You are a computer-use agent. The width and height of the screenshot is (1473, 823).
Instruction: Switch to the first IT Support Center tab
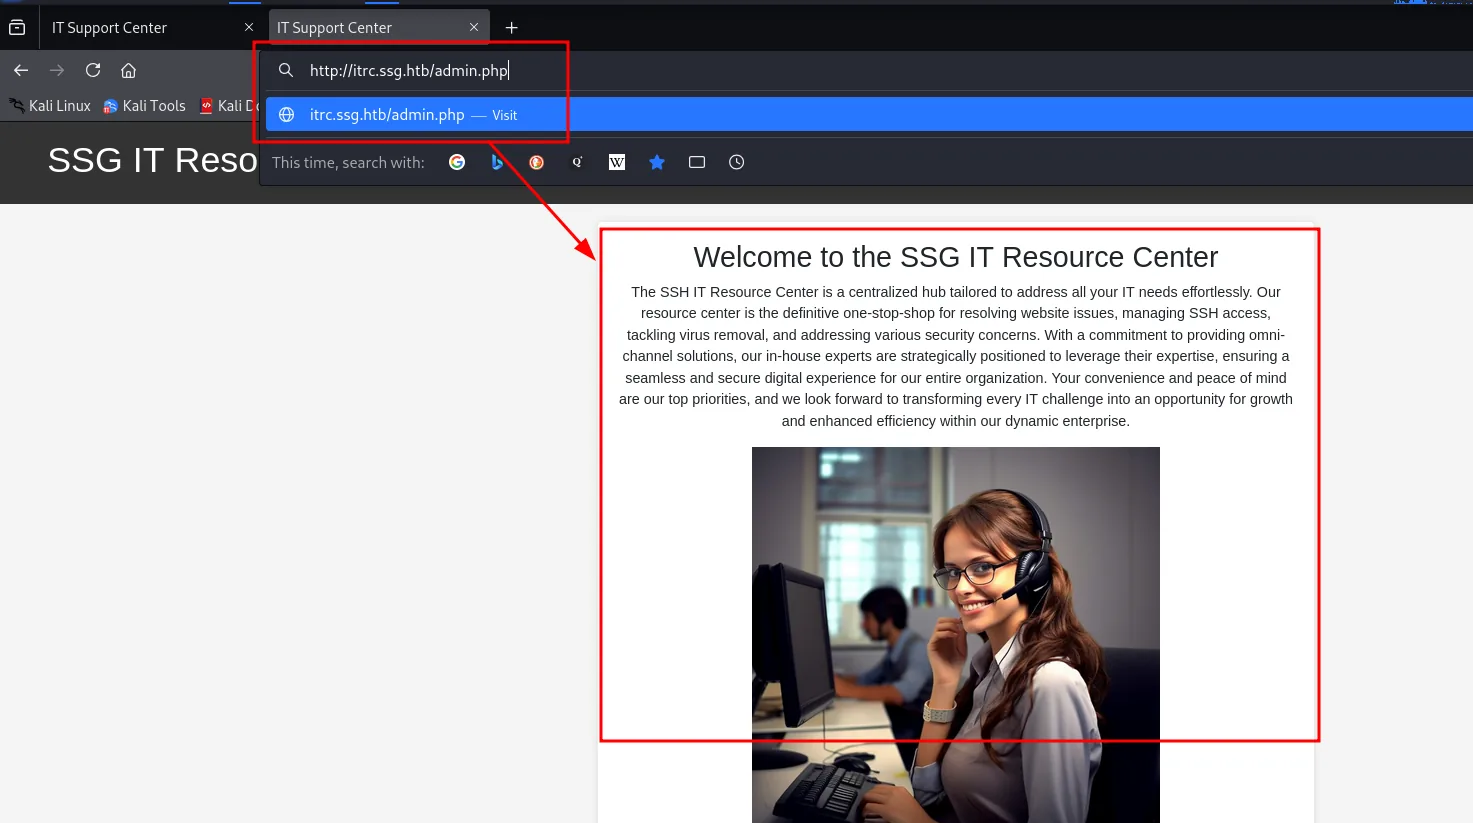(150, 27)
